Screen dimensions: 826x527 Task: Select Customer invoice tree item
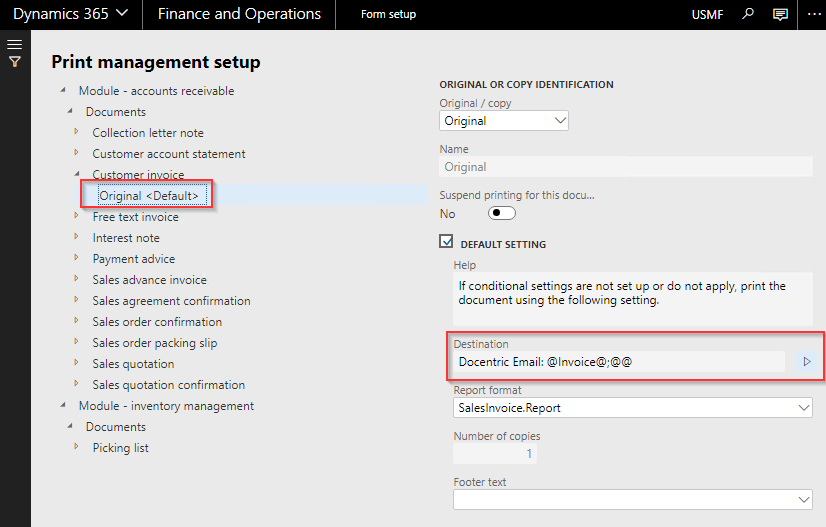tap(139, 174)
